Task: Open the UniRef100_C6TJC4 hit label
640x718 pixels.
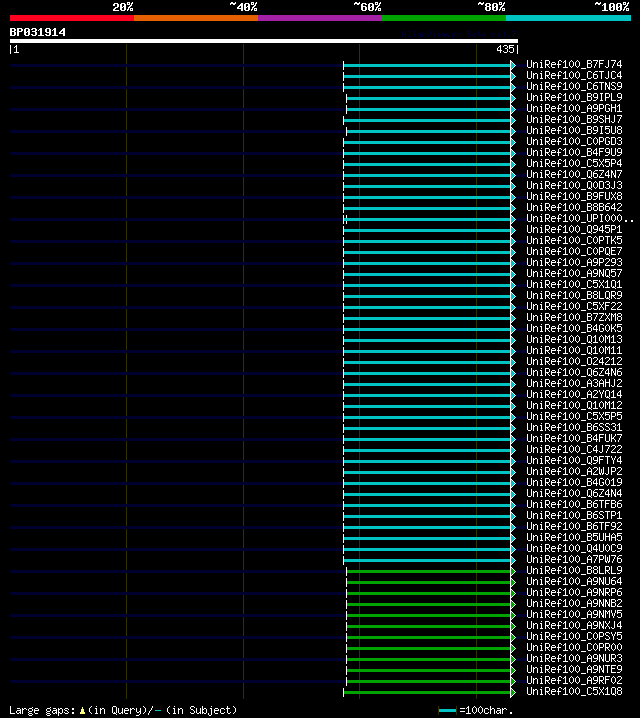Action: click(574, 76)
